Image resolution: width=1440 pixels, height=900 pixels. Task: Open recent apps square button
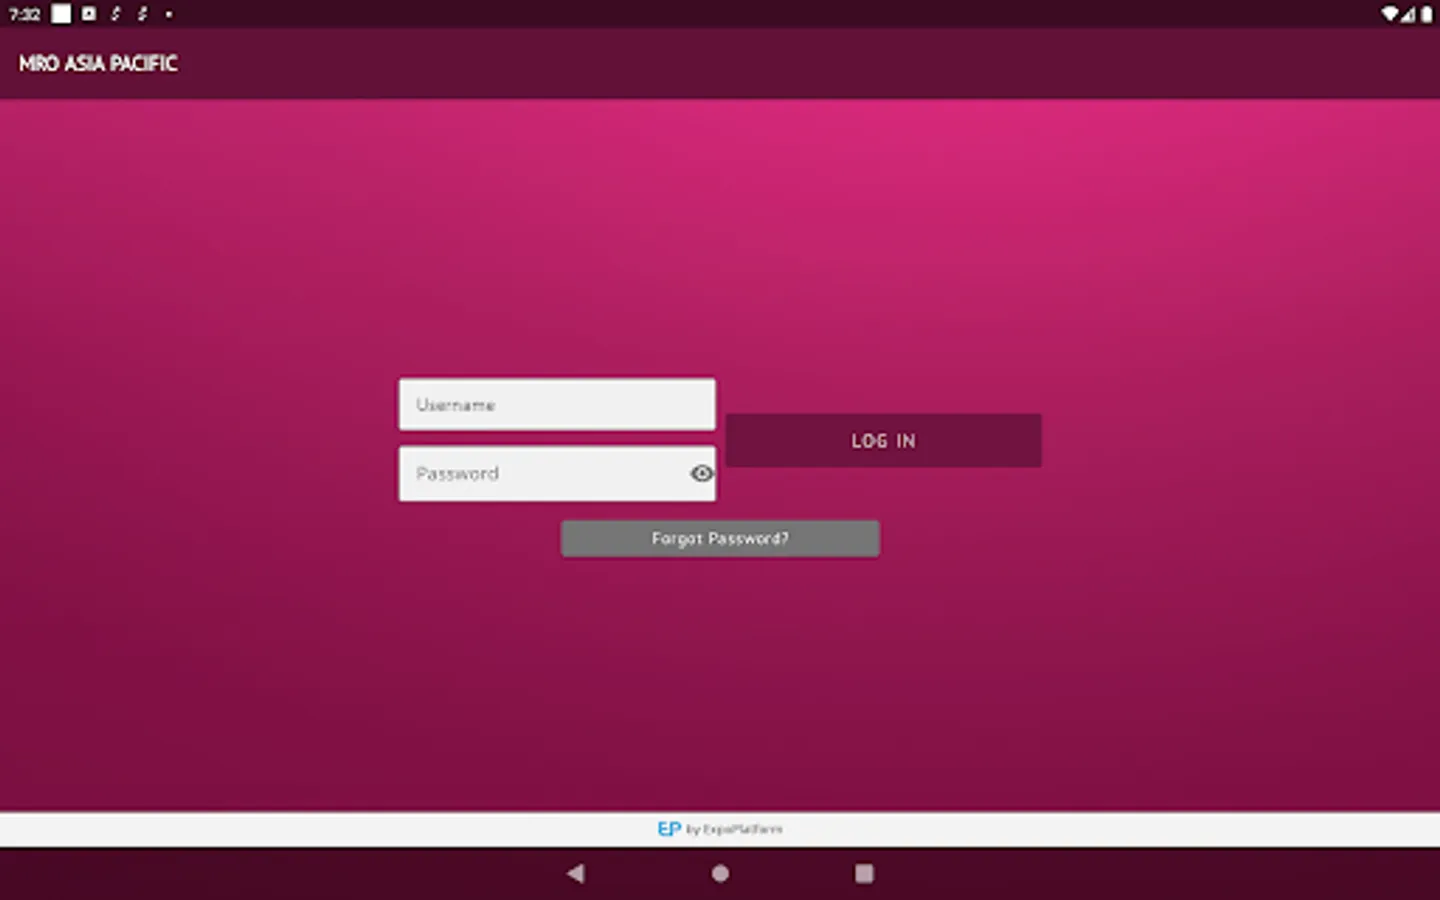[x=864, y=873]
